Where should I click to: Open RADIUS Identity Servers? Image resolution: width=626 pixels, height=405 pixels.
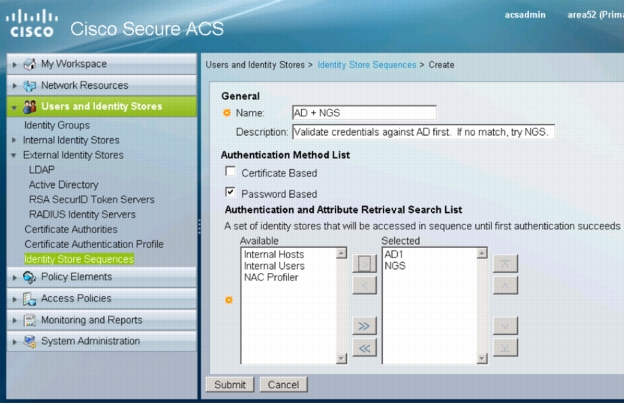pyautogui.click(x=82, y=214)
